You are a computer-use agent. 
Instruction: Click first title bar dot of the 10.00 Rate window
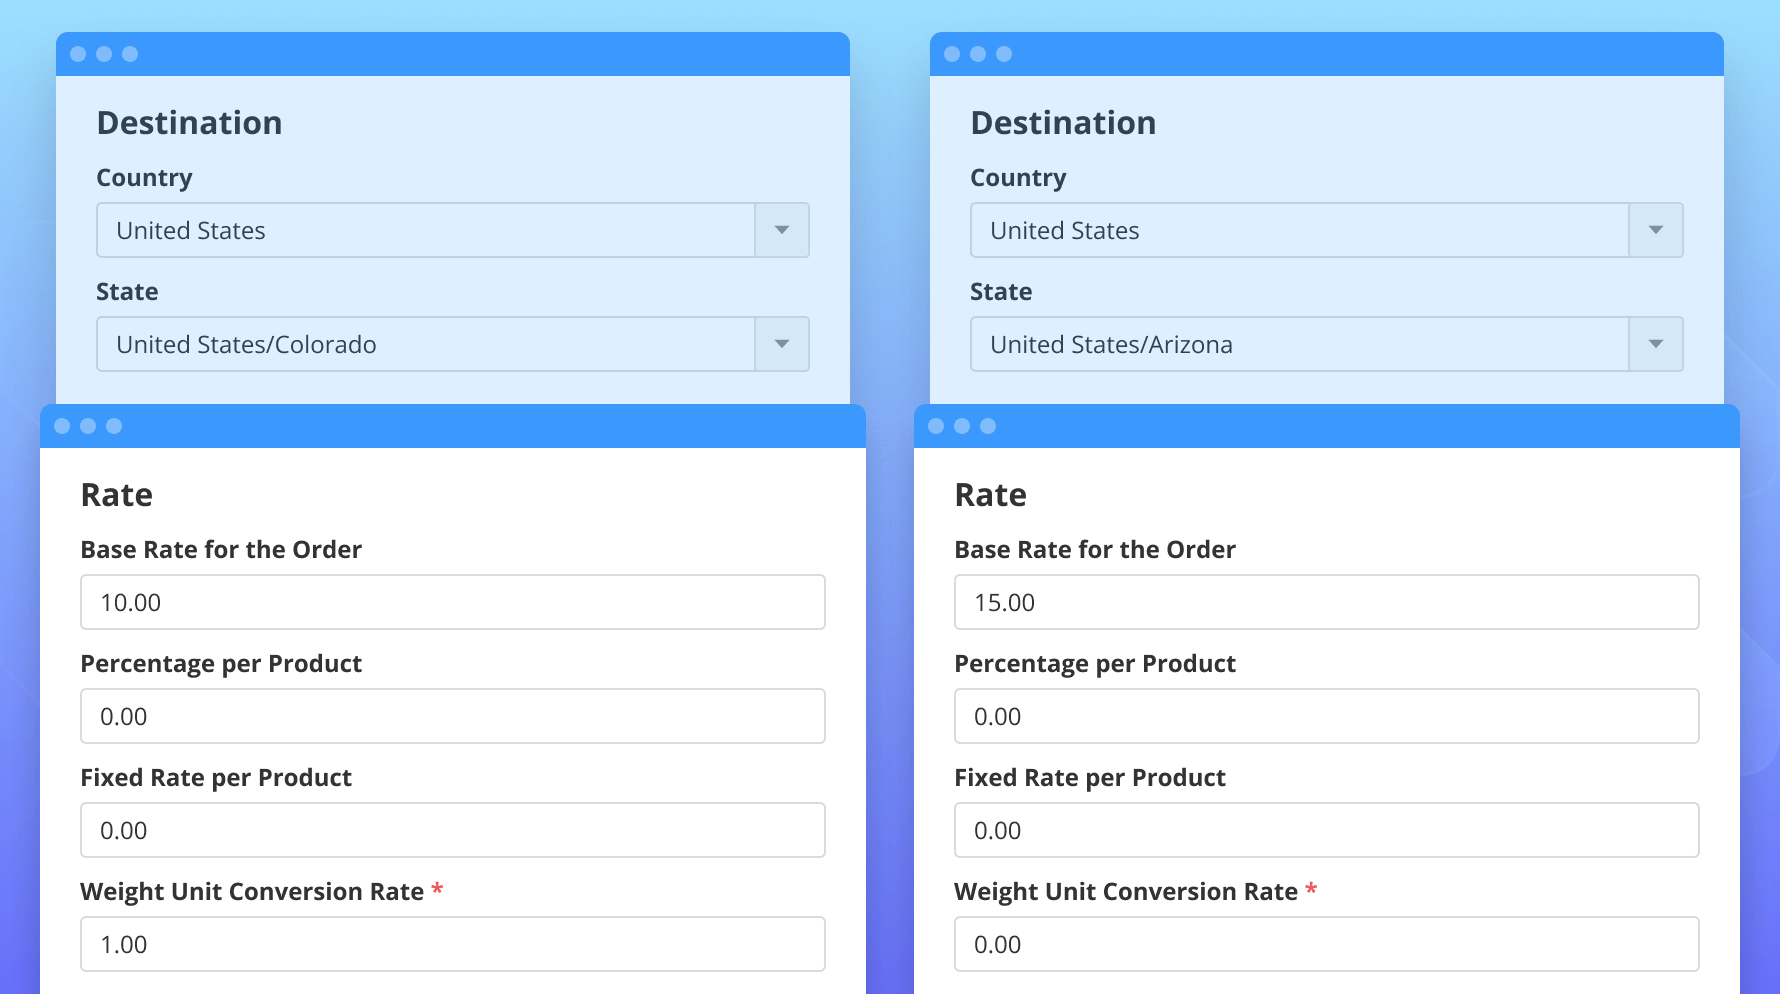pyautogui.click(x=62, y=426)
